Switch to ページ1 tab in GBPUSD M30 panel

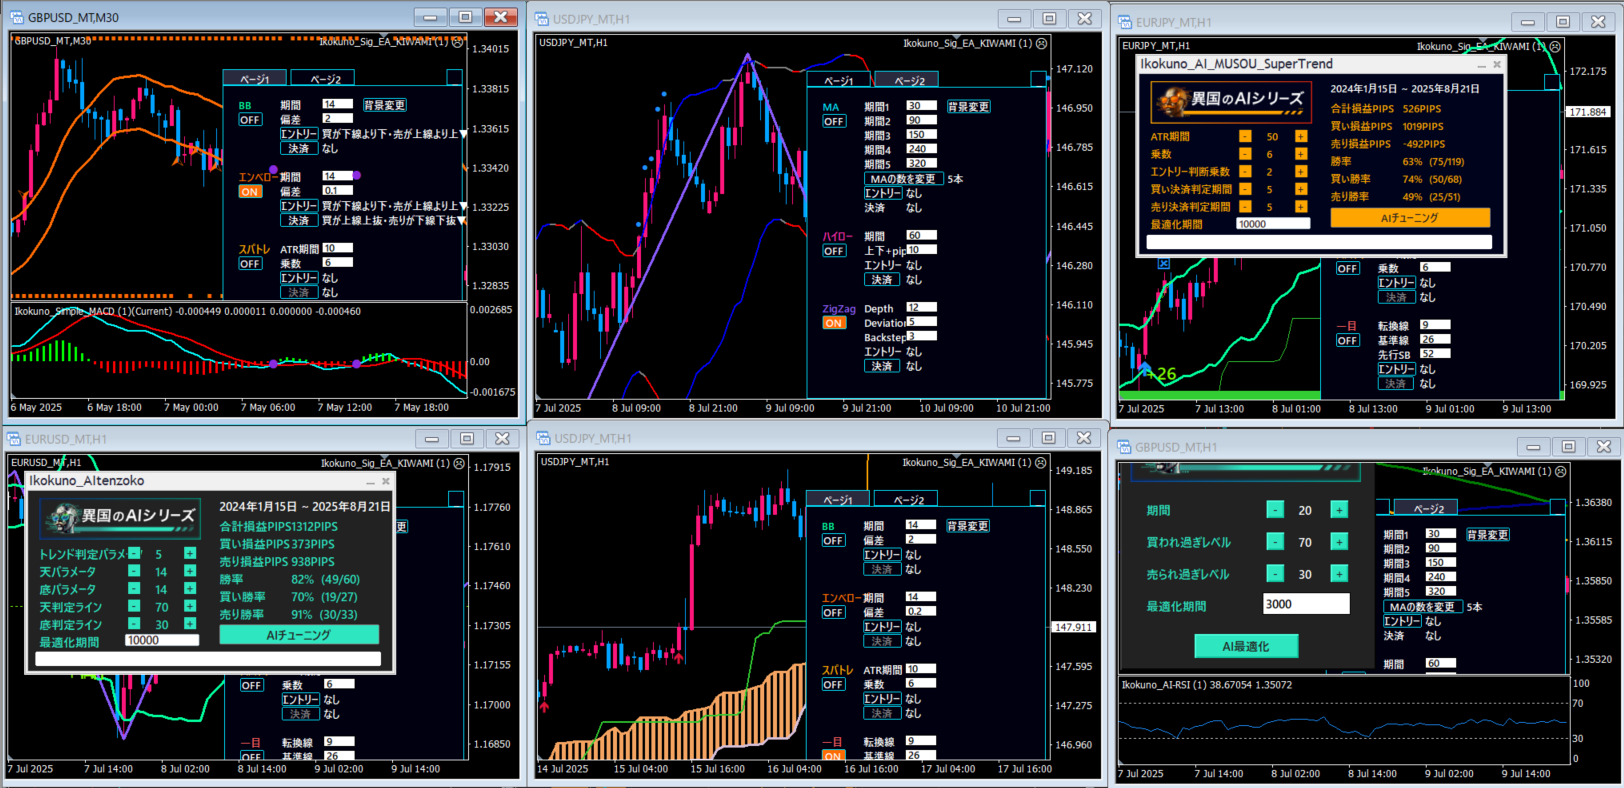(254, 79)
